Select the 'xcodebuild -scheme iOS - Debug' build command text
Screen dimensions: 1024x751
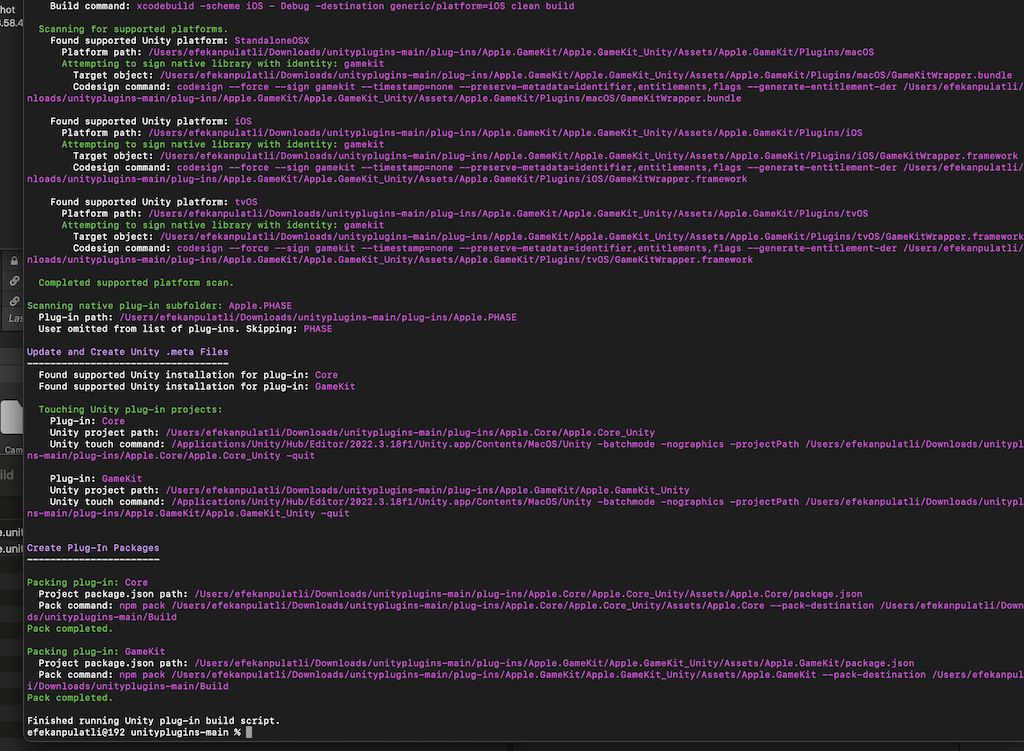(355, 6)
